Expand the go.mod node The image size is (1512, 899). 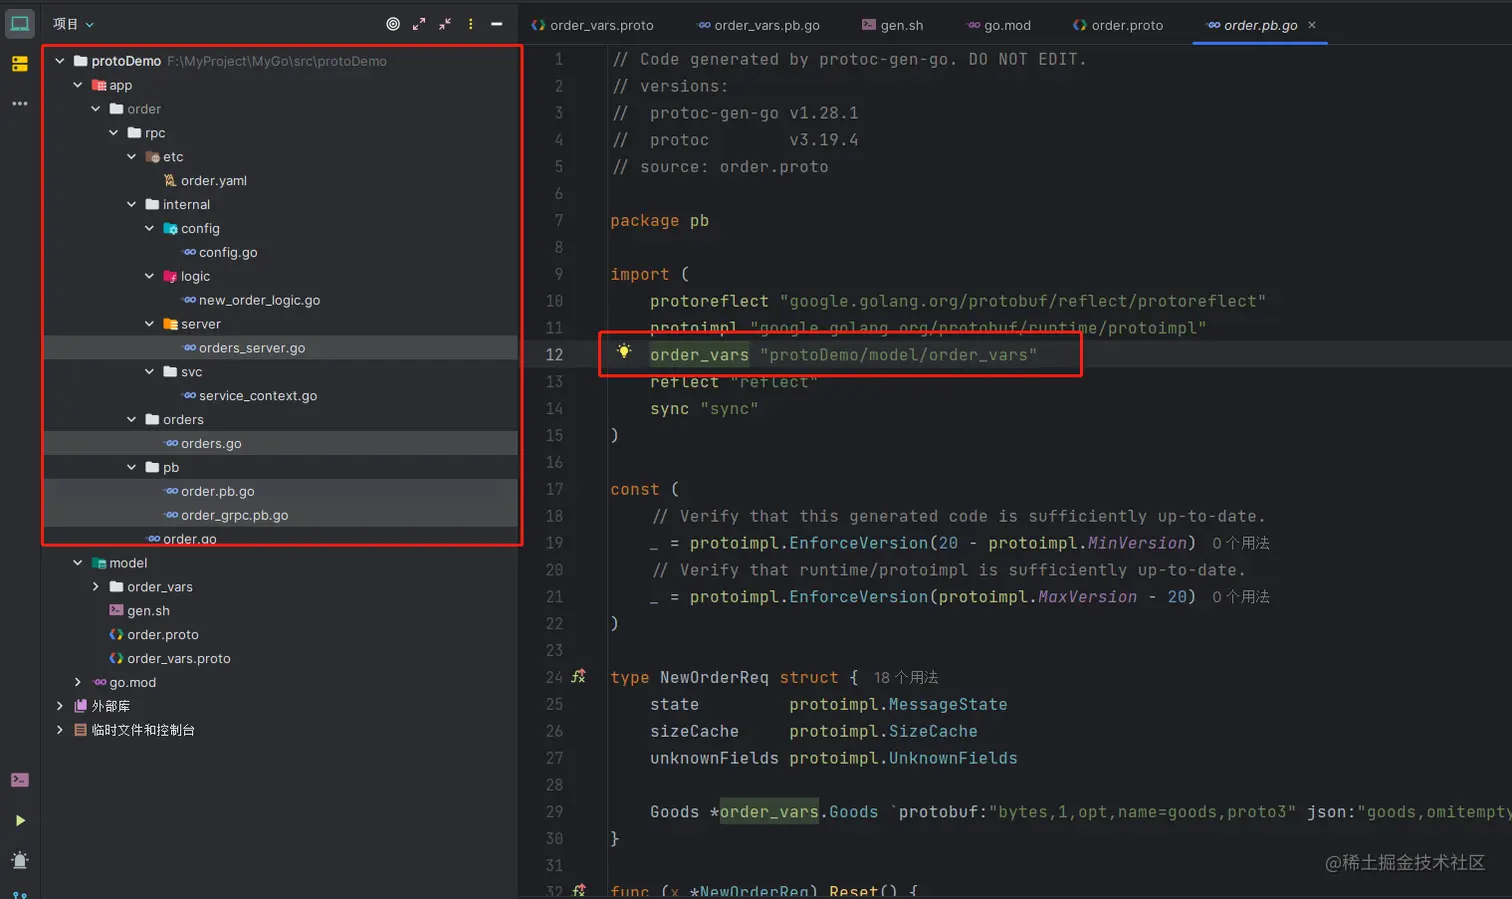tap(78, 683)
